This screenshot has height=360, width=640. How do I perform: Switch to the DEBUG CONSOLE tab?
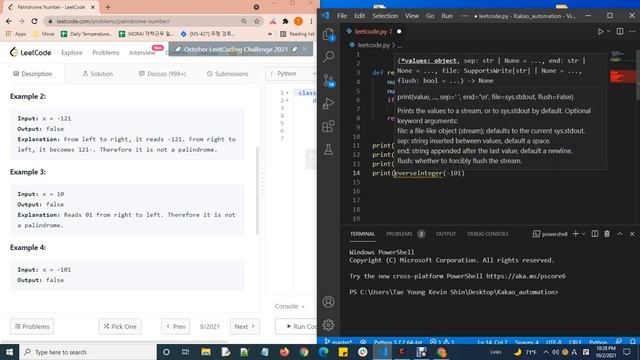pyautogui.click(x=488, y=234)
